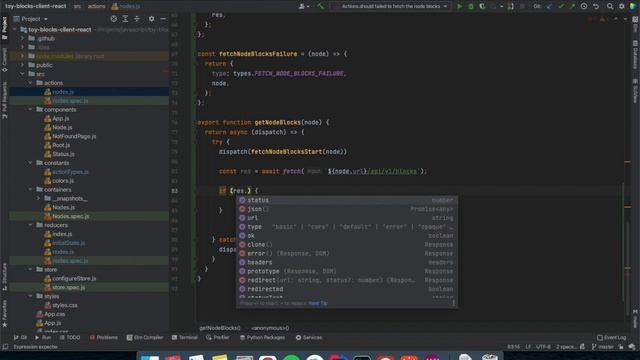Choose 'headers' completion suggestion

click(x=347, y=262)
